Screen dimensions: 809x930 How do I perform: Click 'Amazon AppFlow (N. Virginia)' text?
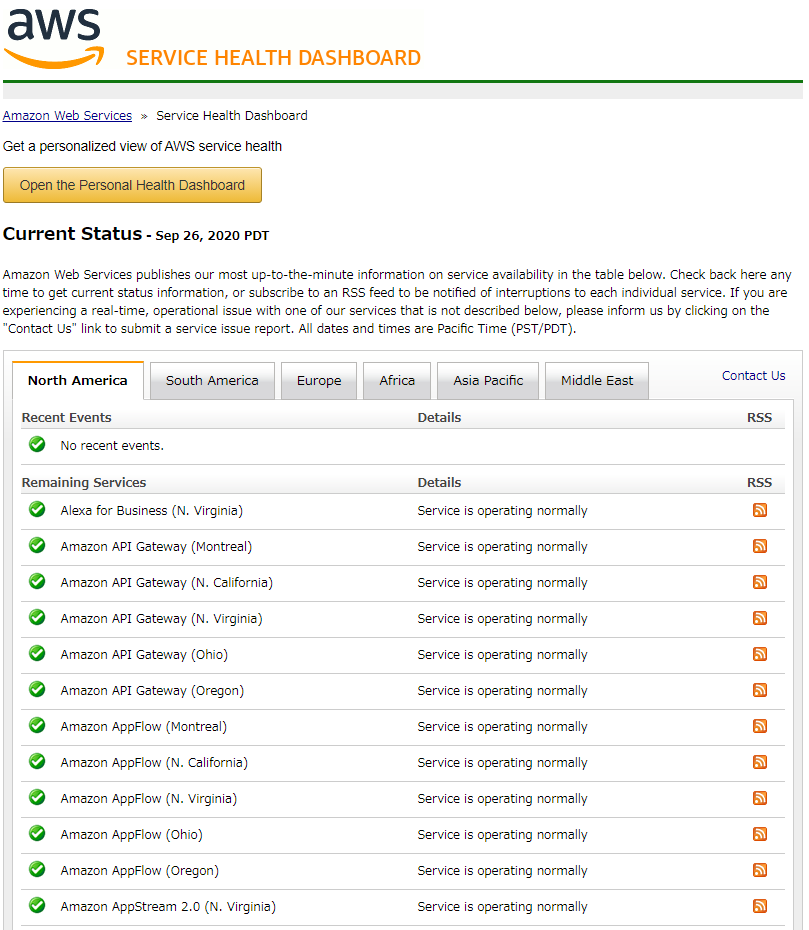[149, 799]
